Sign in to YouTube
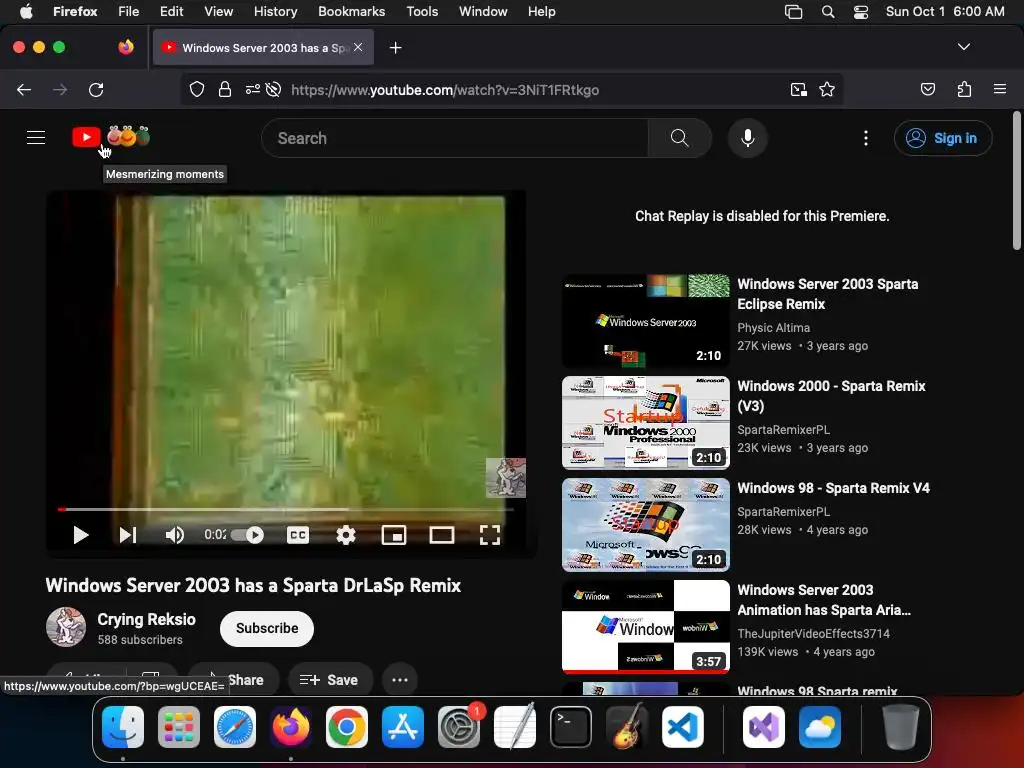Image resolution: width=1024 pixels, height=768 pixels. pos(943,138)
